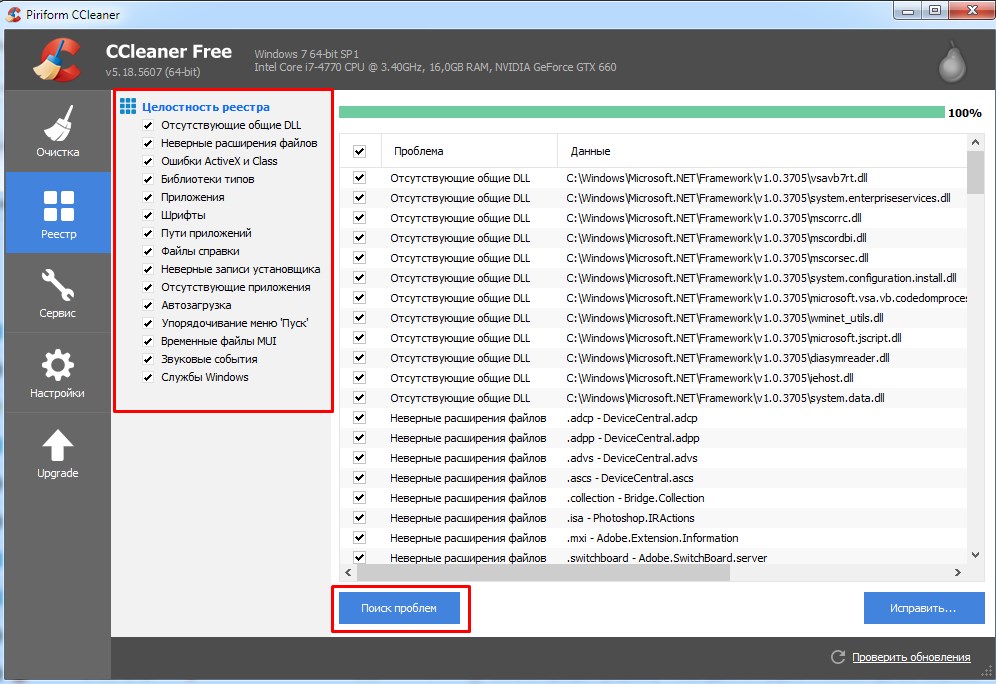Viewport: 996px width, 684px height.
Task: Select the diasymreader.dll path entry
Action: pyautogui.click(x=728, y=358)
